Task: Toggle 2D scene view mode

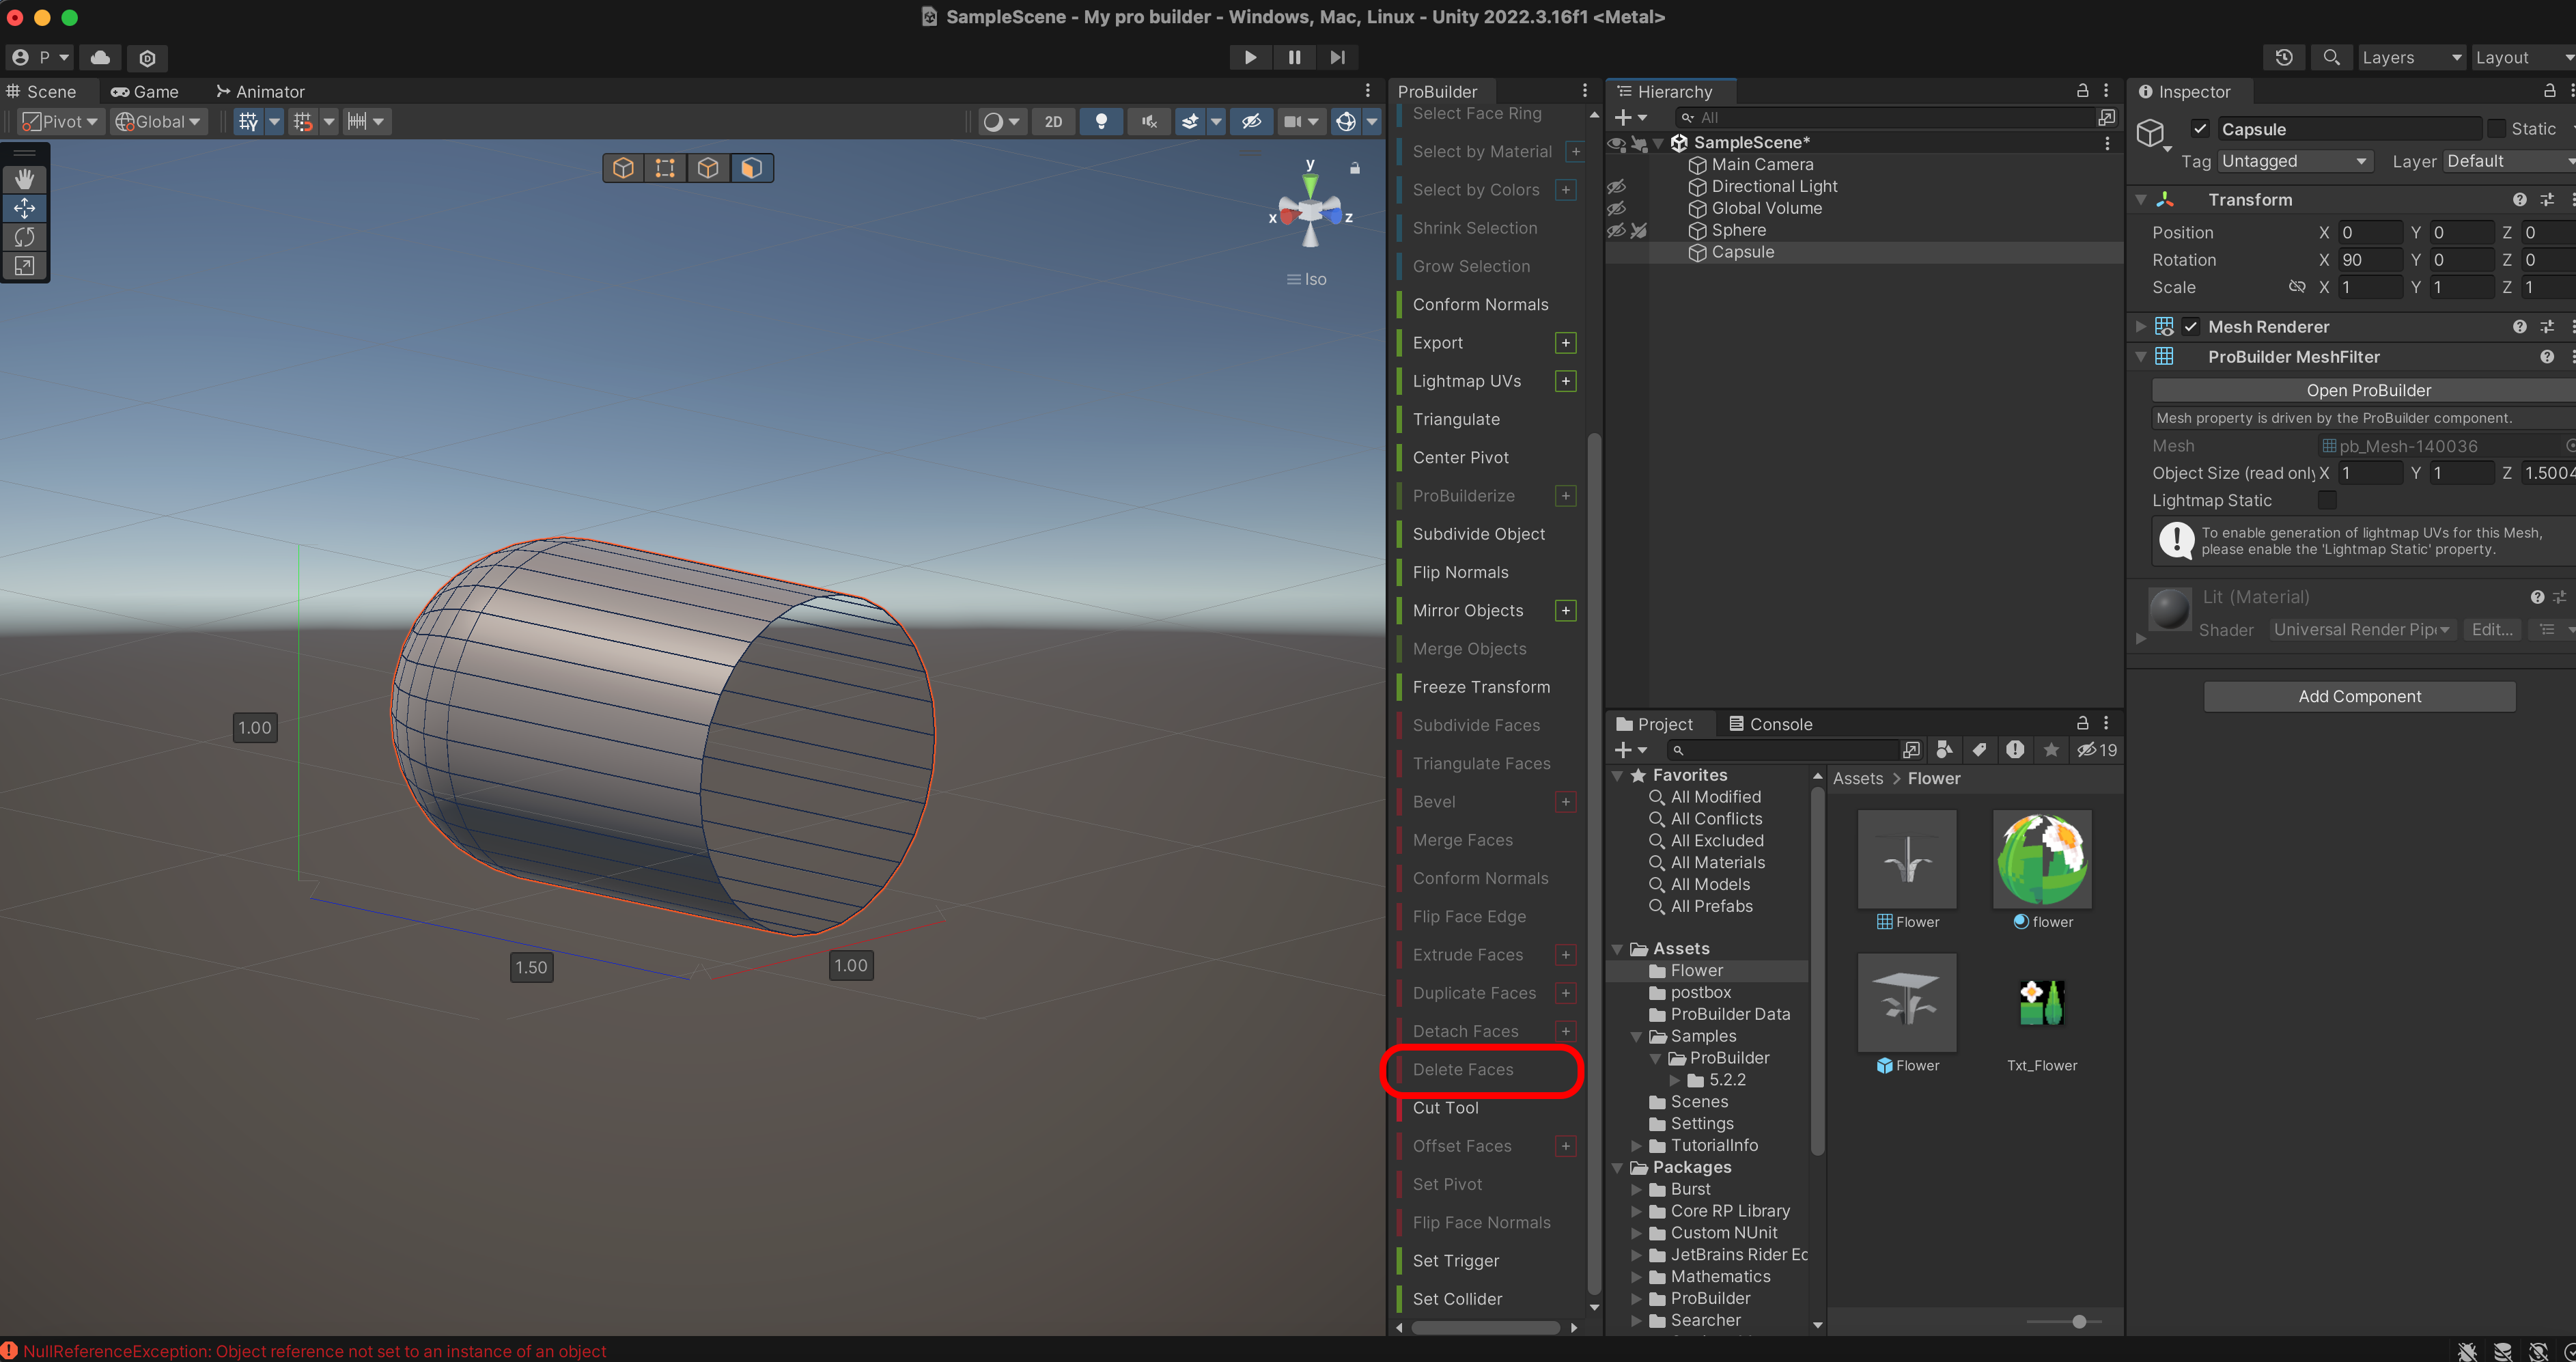Action: pos(1053,122)
